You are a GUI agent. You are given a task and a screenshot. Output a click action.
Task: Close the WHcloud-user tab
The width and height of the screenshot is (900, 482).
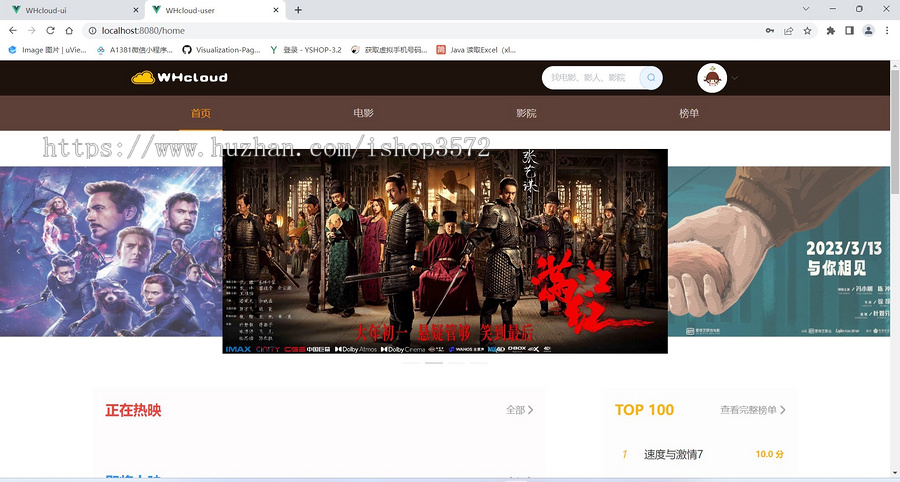pyautogui.click(x=276, y=10)
